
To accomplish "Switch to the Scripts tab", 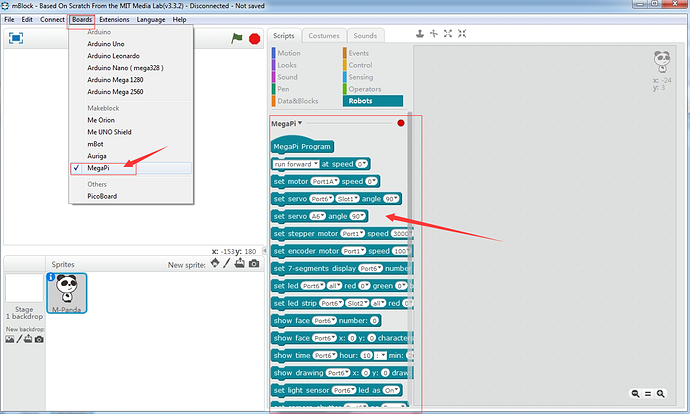I will [284, 36].
